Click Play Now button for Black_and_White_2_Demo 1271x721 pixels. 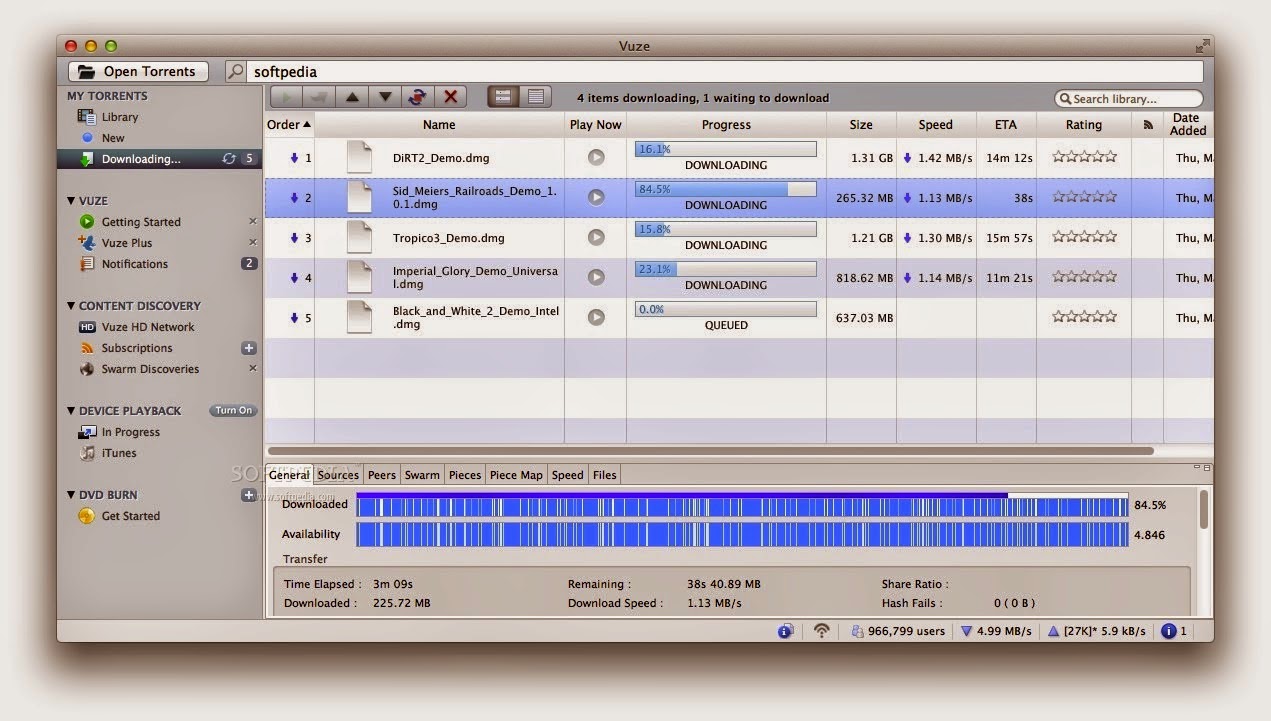596,317
